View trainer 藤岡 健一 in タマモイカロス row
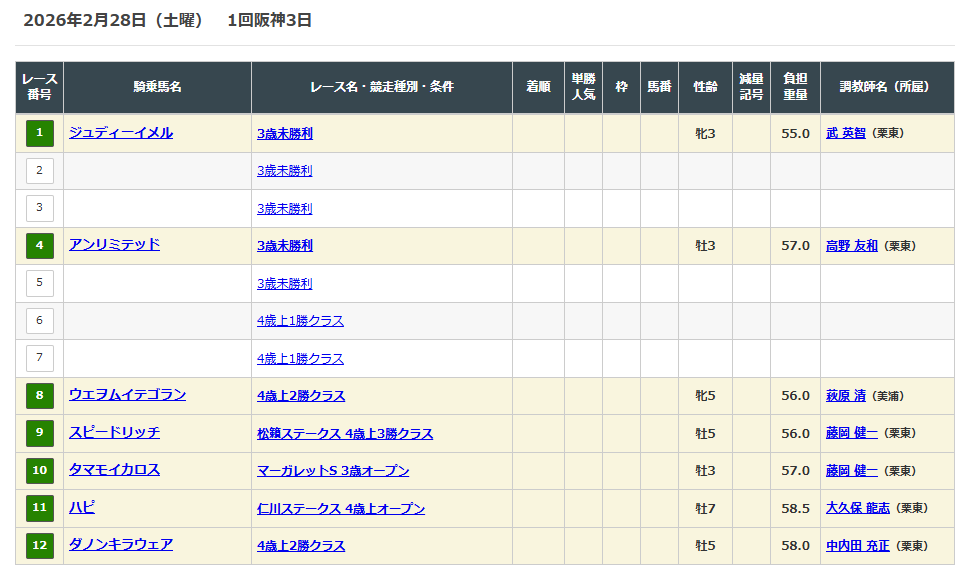The image size is (968, 571). (x=851, y=471)
